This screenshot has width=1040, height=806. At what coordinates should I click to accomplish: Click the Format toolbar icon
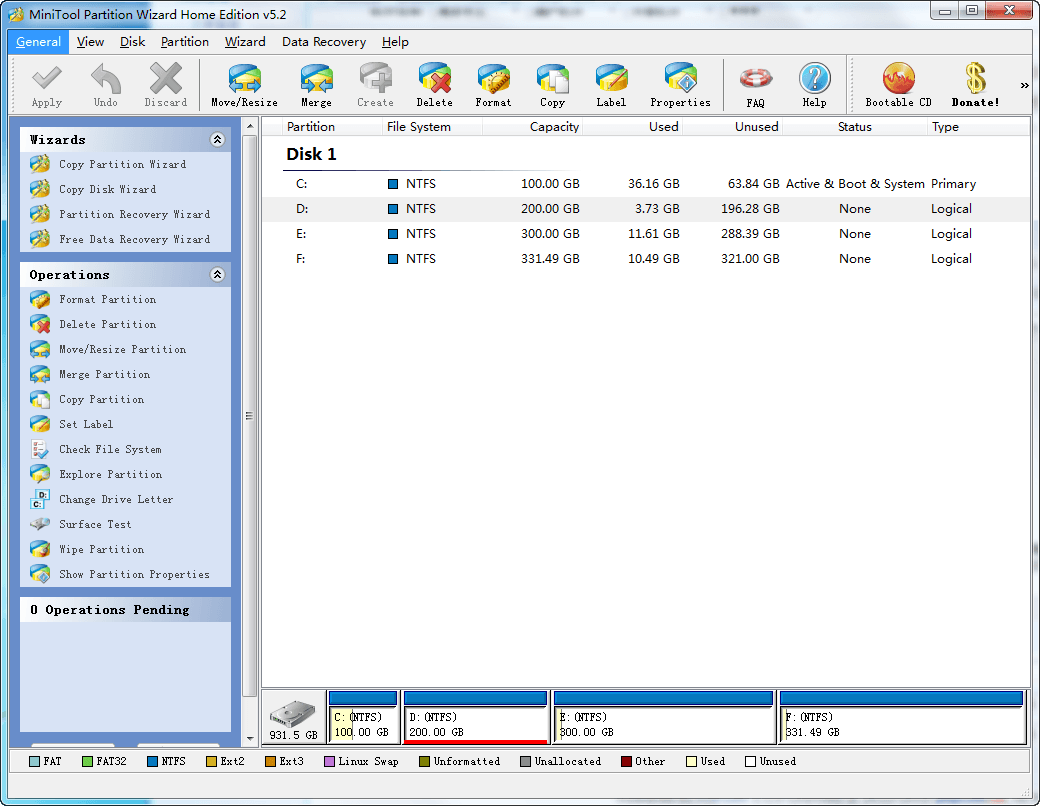(x=493, y=85)
